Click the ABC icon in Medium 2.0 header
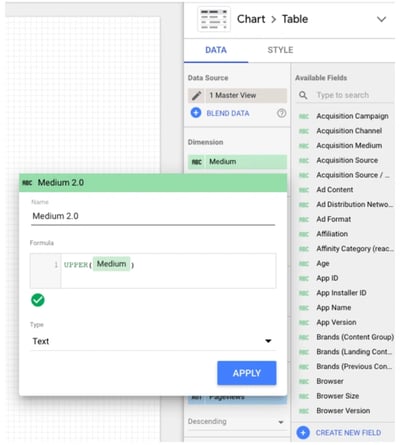400x445 pixels. [x=27, y=183]
